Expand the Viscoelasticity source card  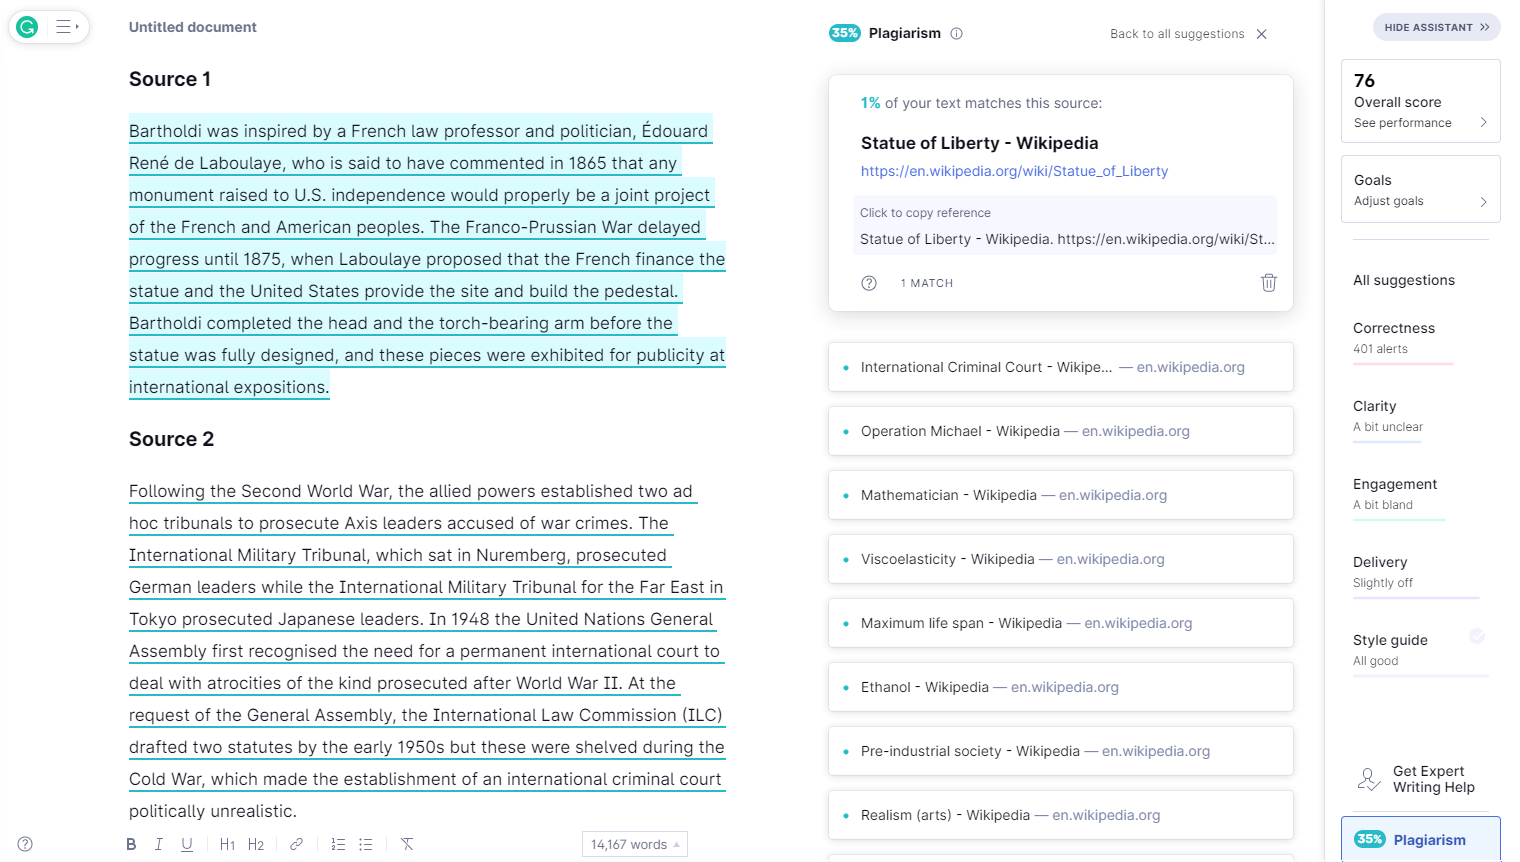[1061, 559]
